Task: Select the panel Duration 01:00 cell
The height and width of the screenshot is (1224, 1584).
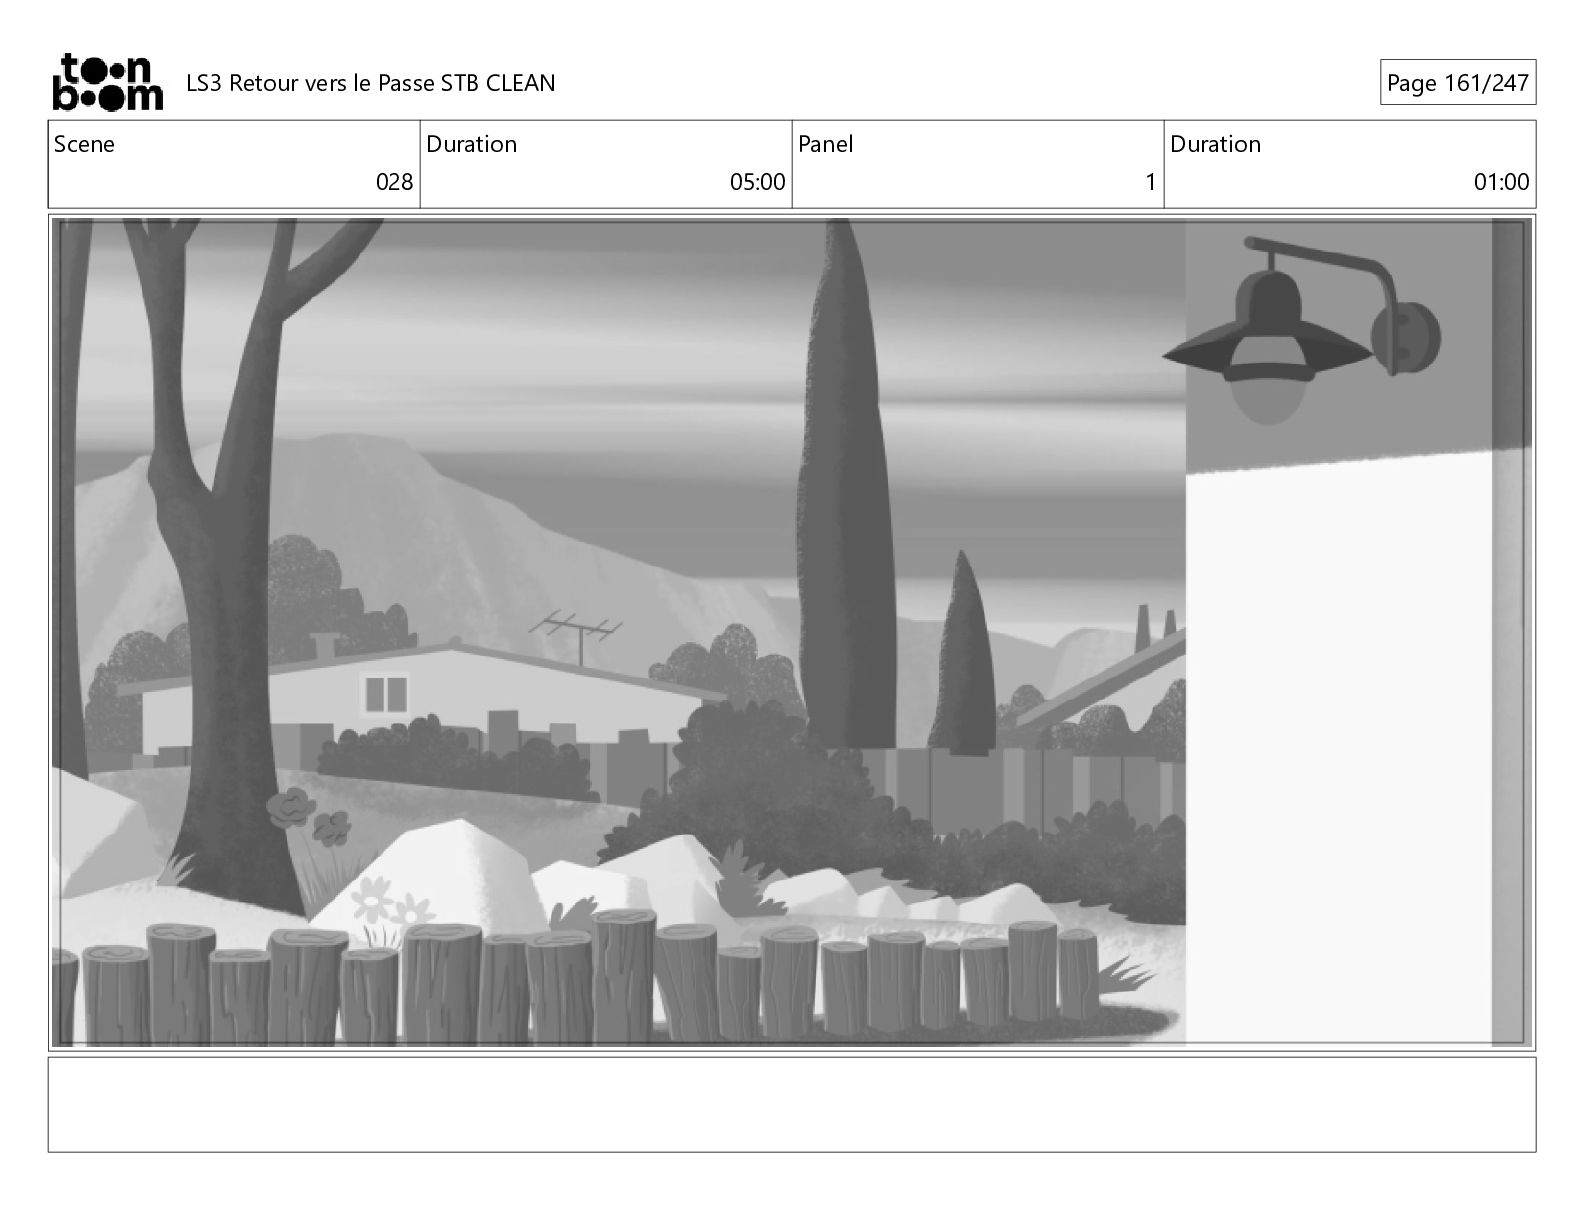Action: 1350,164
